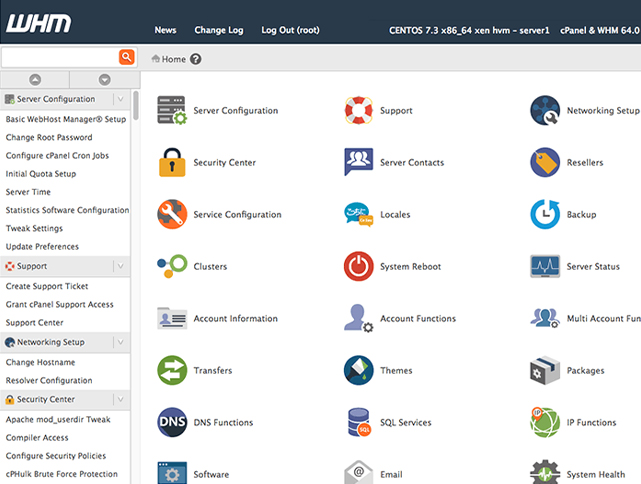The image size is (641, 484).
Task: Focus the sidebar search input field
Action: 60,57
